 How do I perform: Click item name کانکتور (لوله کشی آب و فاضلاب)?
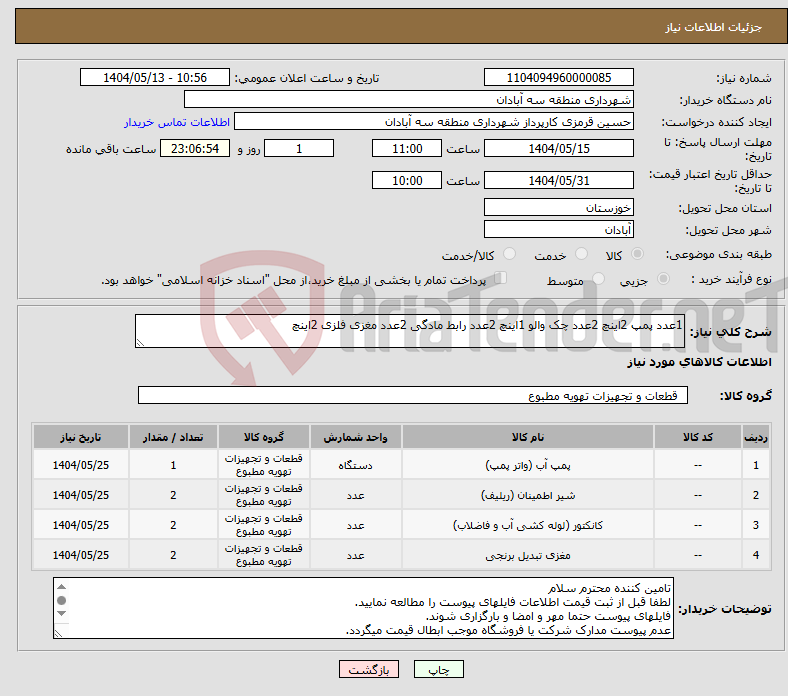pyautogui.click(x=528, y=525)
